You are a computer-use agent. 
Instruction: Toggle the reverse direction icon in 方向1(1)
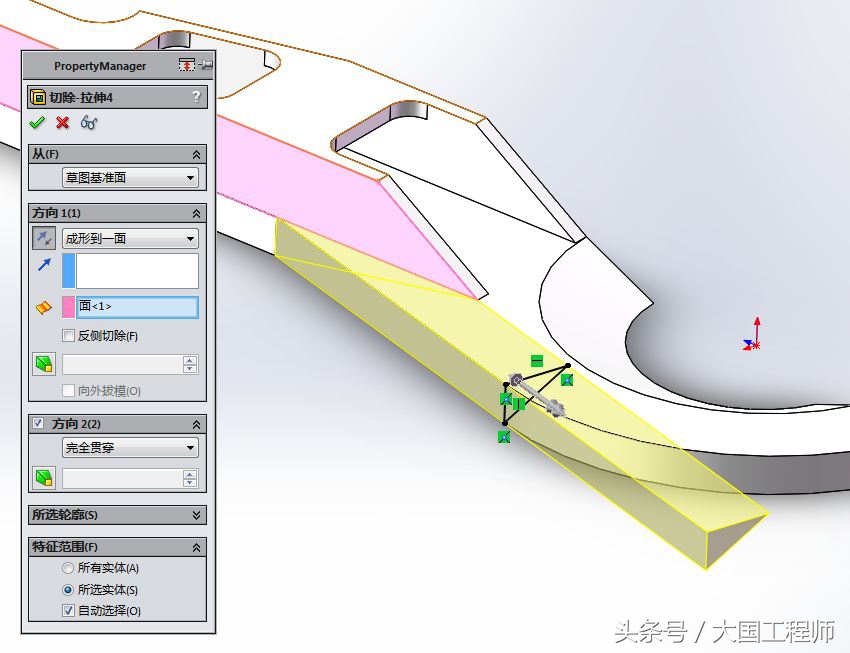(42, 238)
